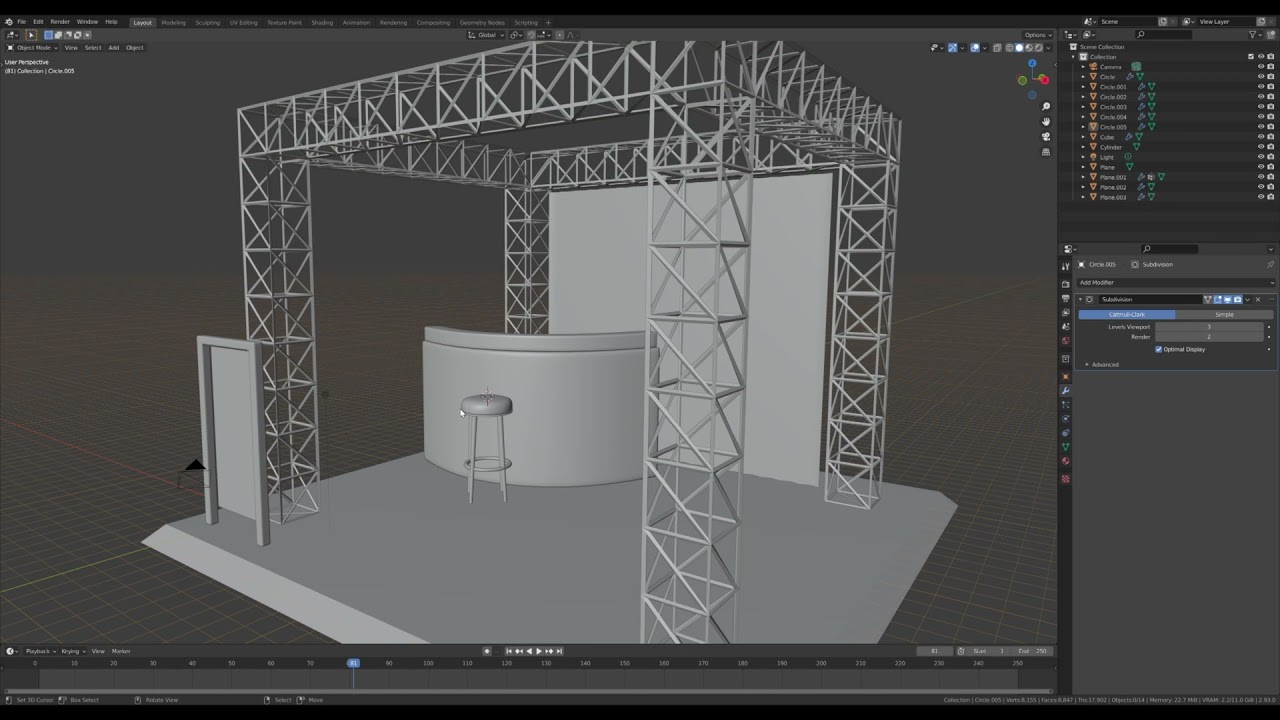Open the Object menu in viewport header
Viewport: 1280px width, 720px height.
coord(134,47)
